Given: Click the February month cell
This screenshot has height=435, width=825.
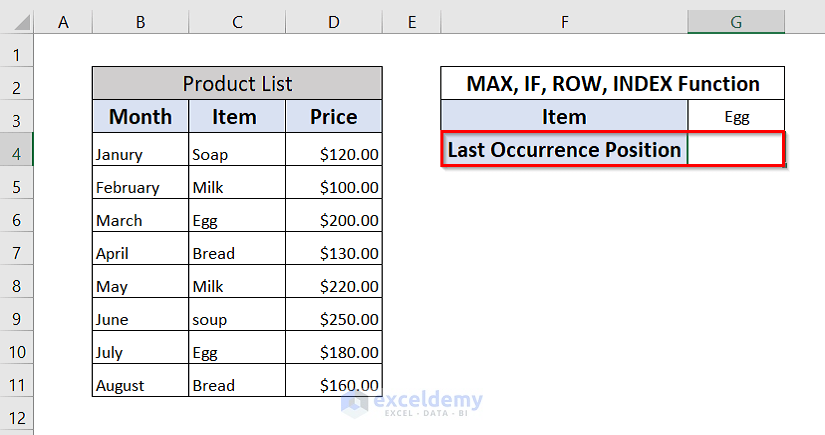Looking at the screenshot, I should pyautogui.click(x=140, y=187).
